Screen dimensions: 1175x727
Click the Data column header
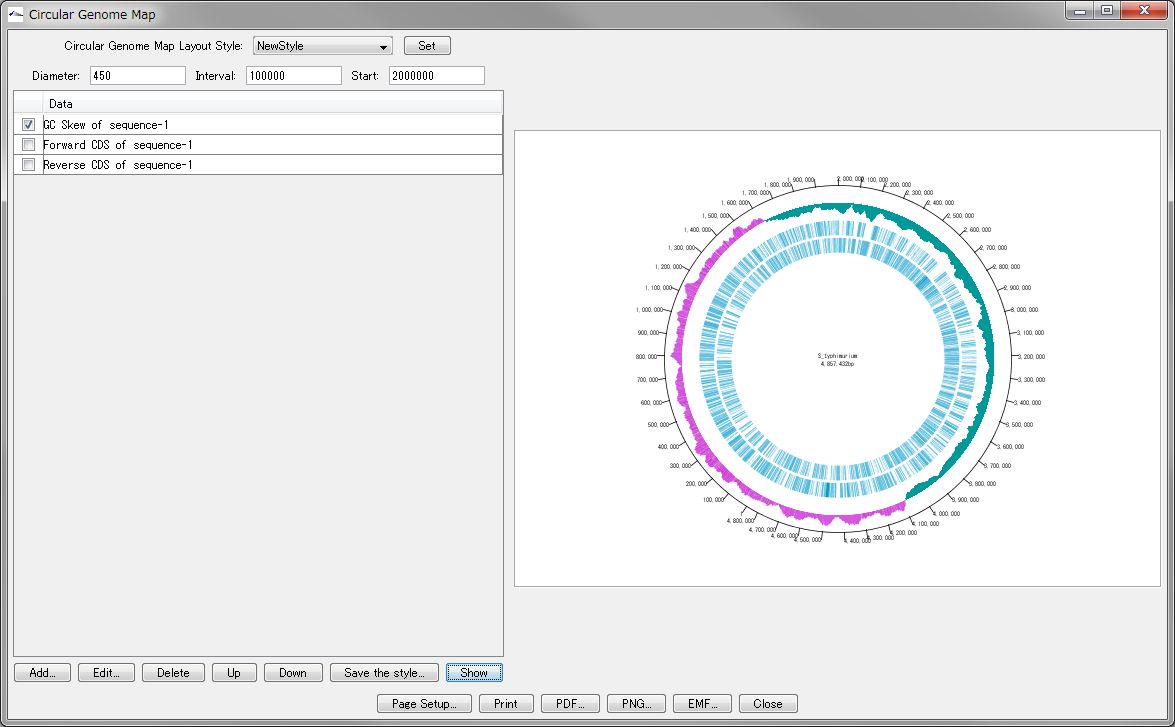[273, 103]
